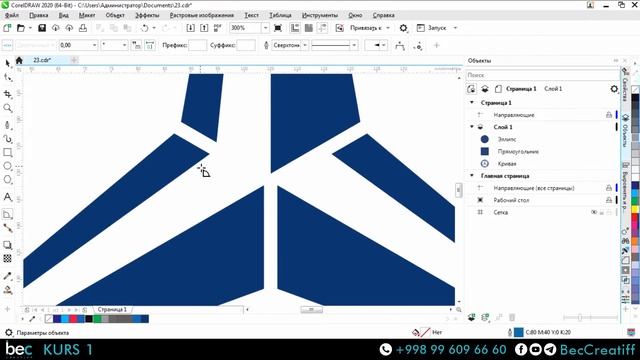
Task: Select the Transparency checkerboard tool
Action: click(x=7, y=258)
